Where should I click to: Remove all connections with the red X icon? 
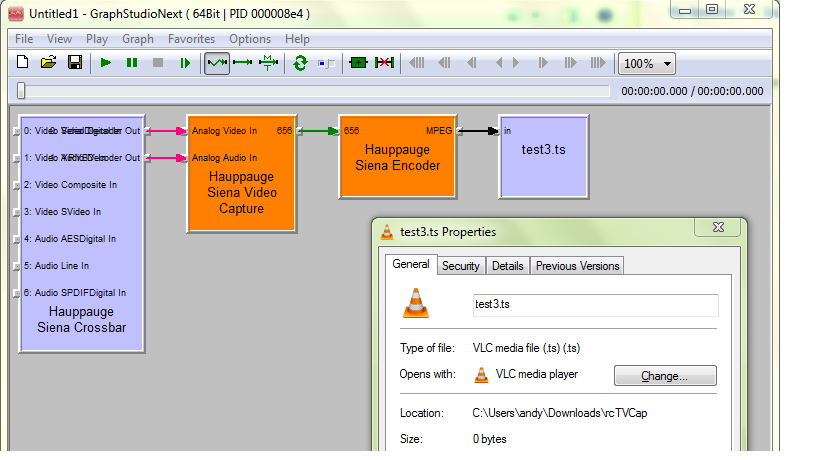[x=384, y=63]
